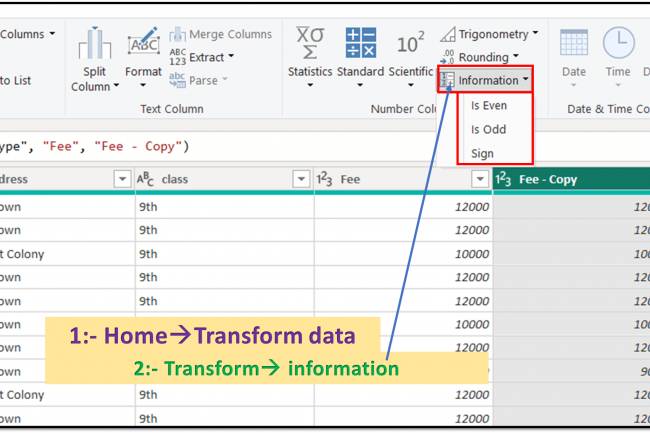Select the first 10000 Fee cell
Screen dimensions: 650x433
(403, 254)
